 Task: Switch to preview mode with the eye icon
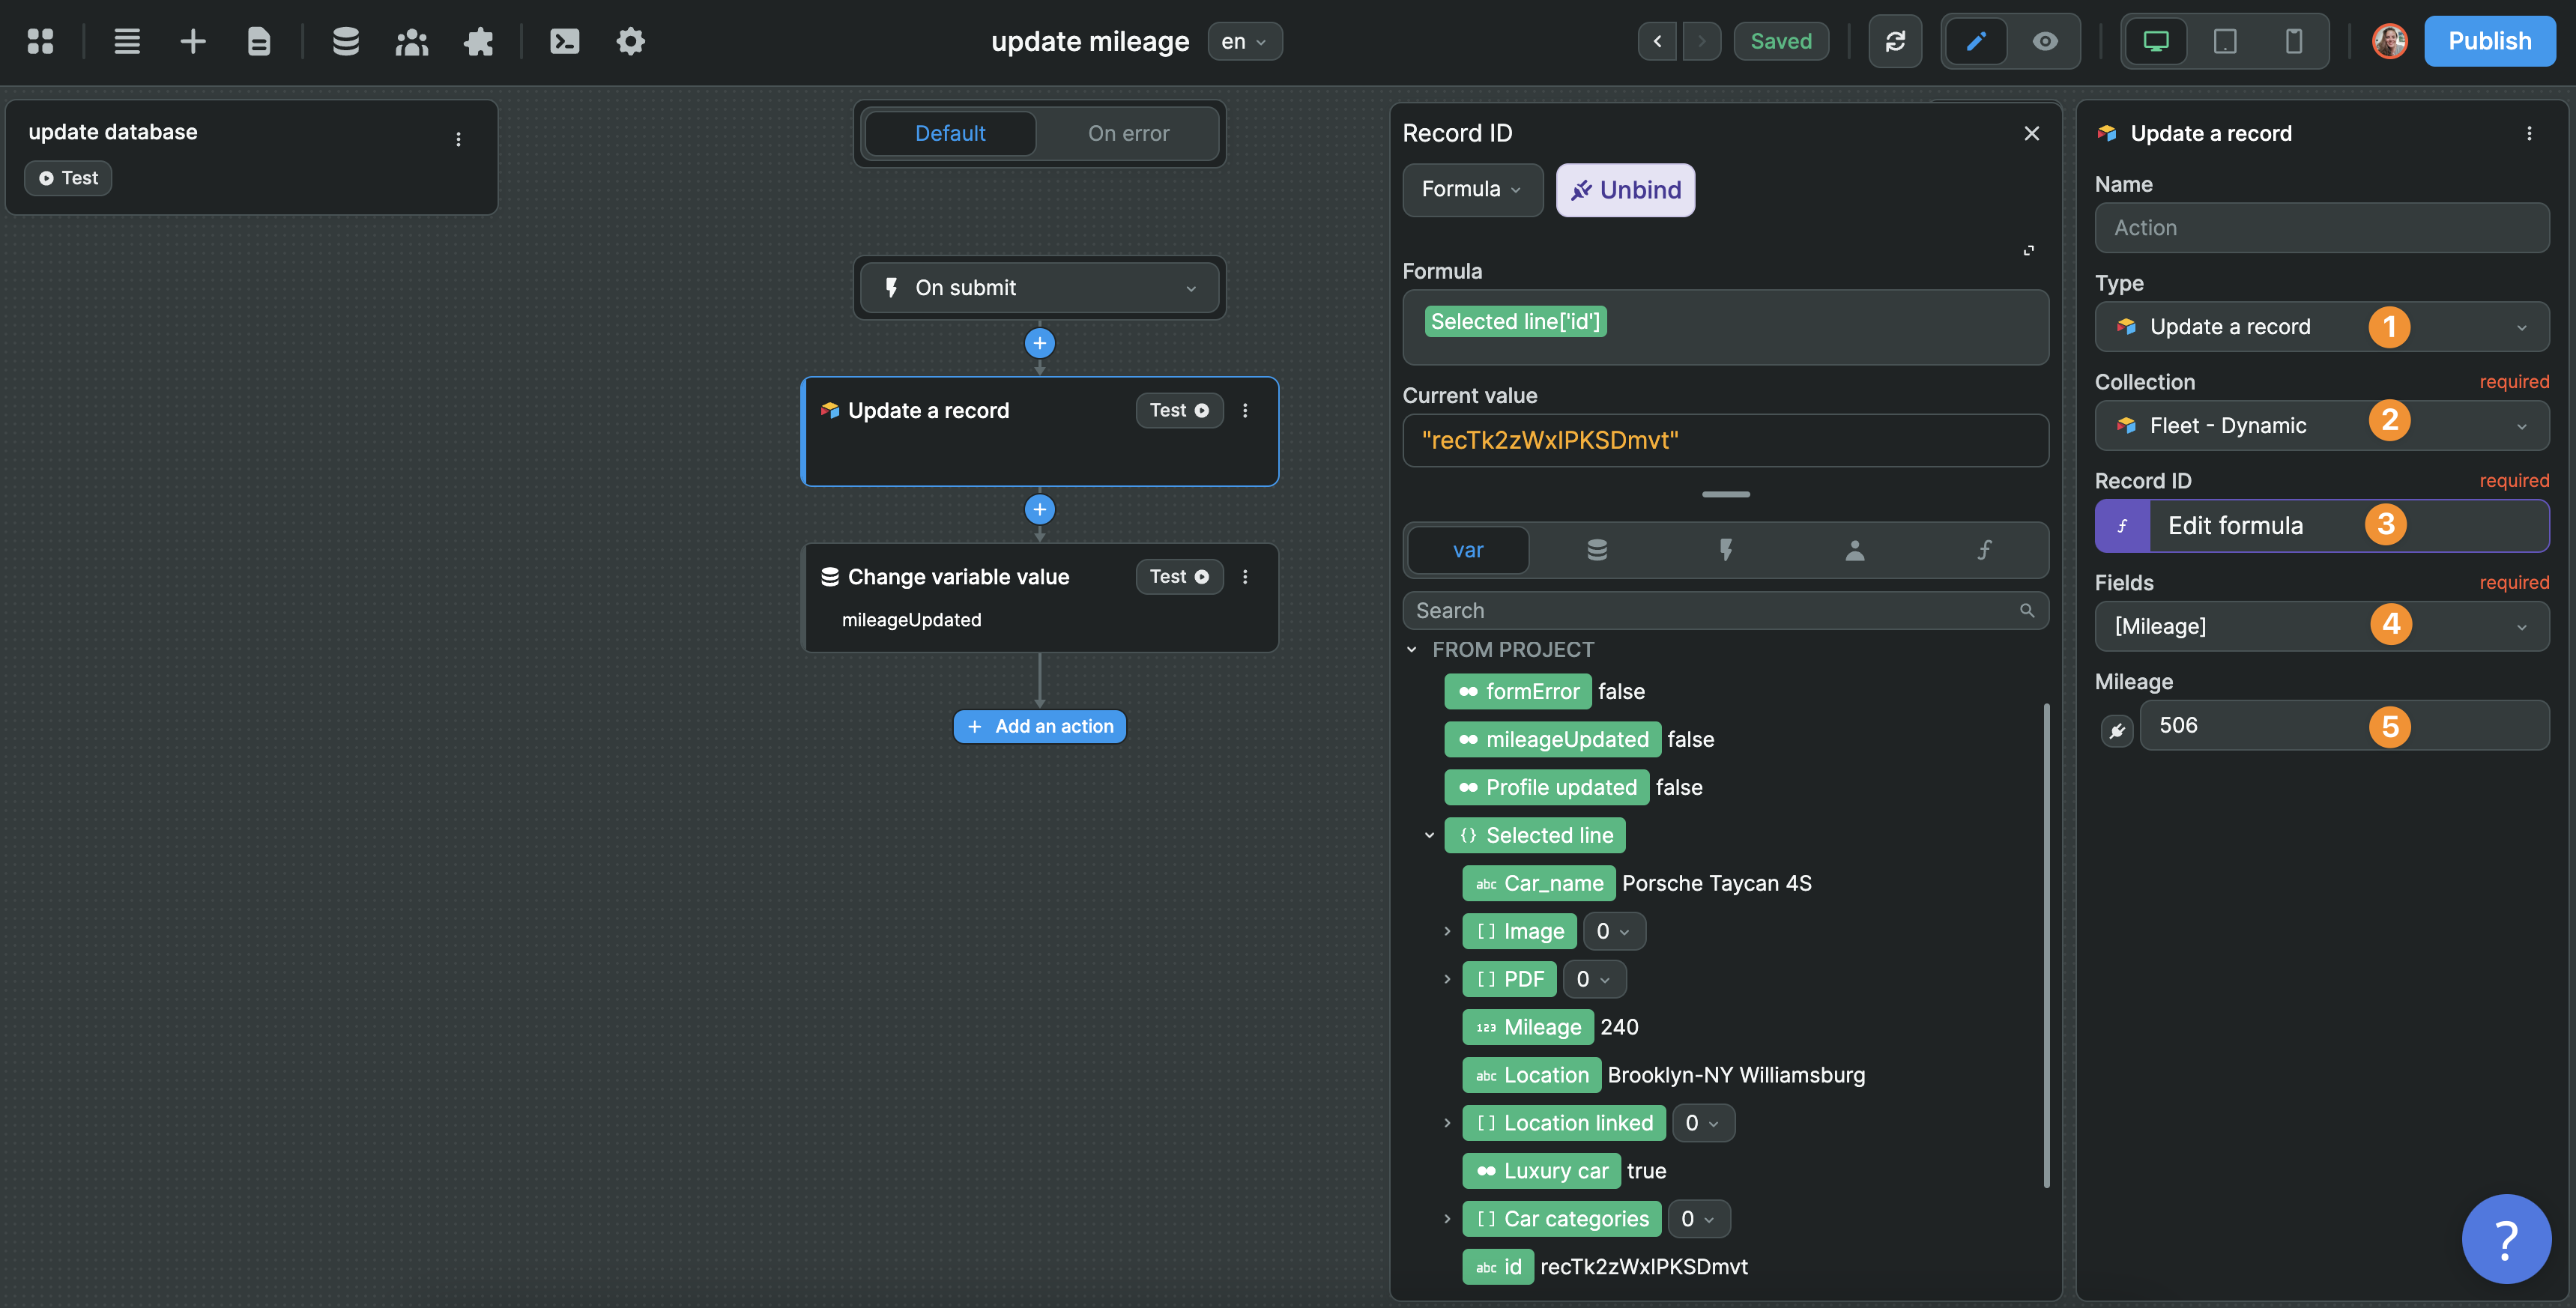coord(2044,41)
